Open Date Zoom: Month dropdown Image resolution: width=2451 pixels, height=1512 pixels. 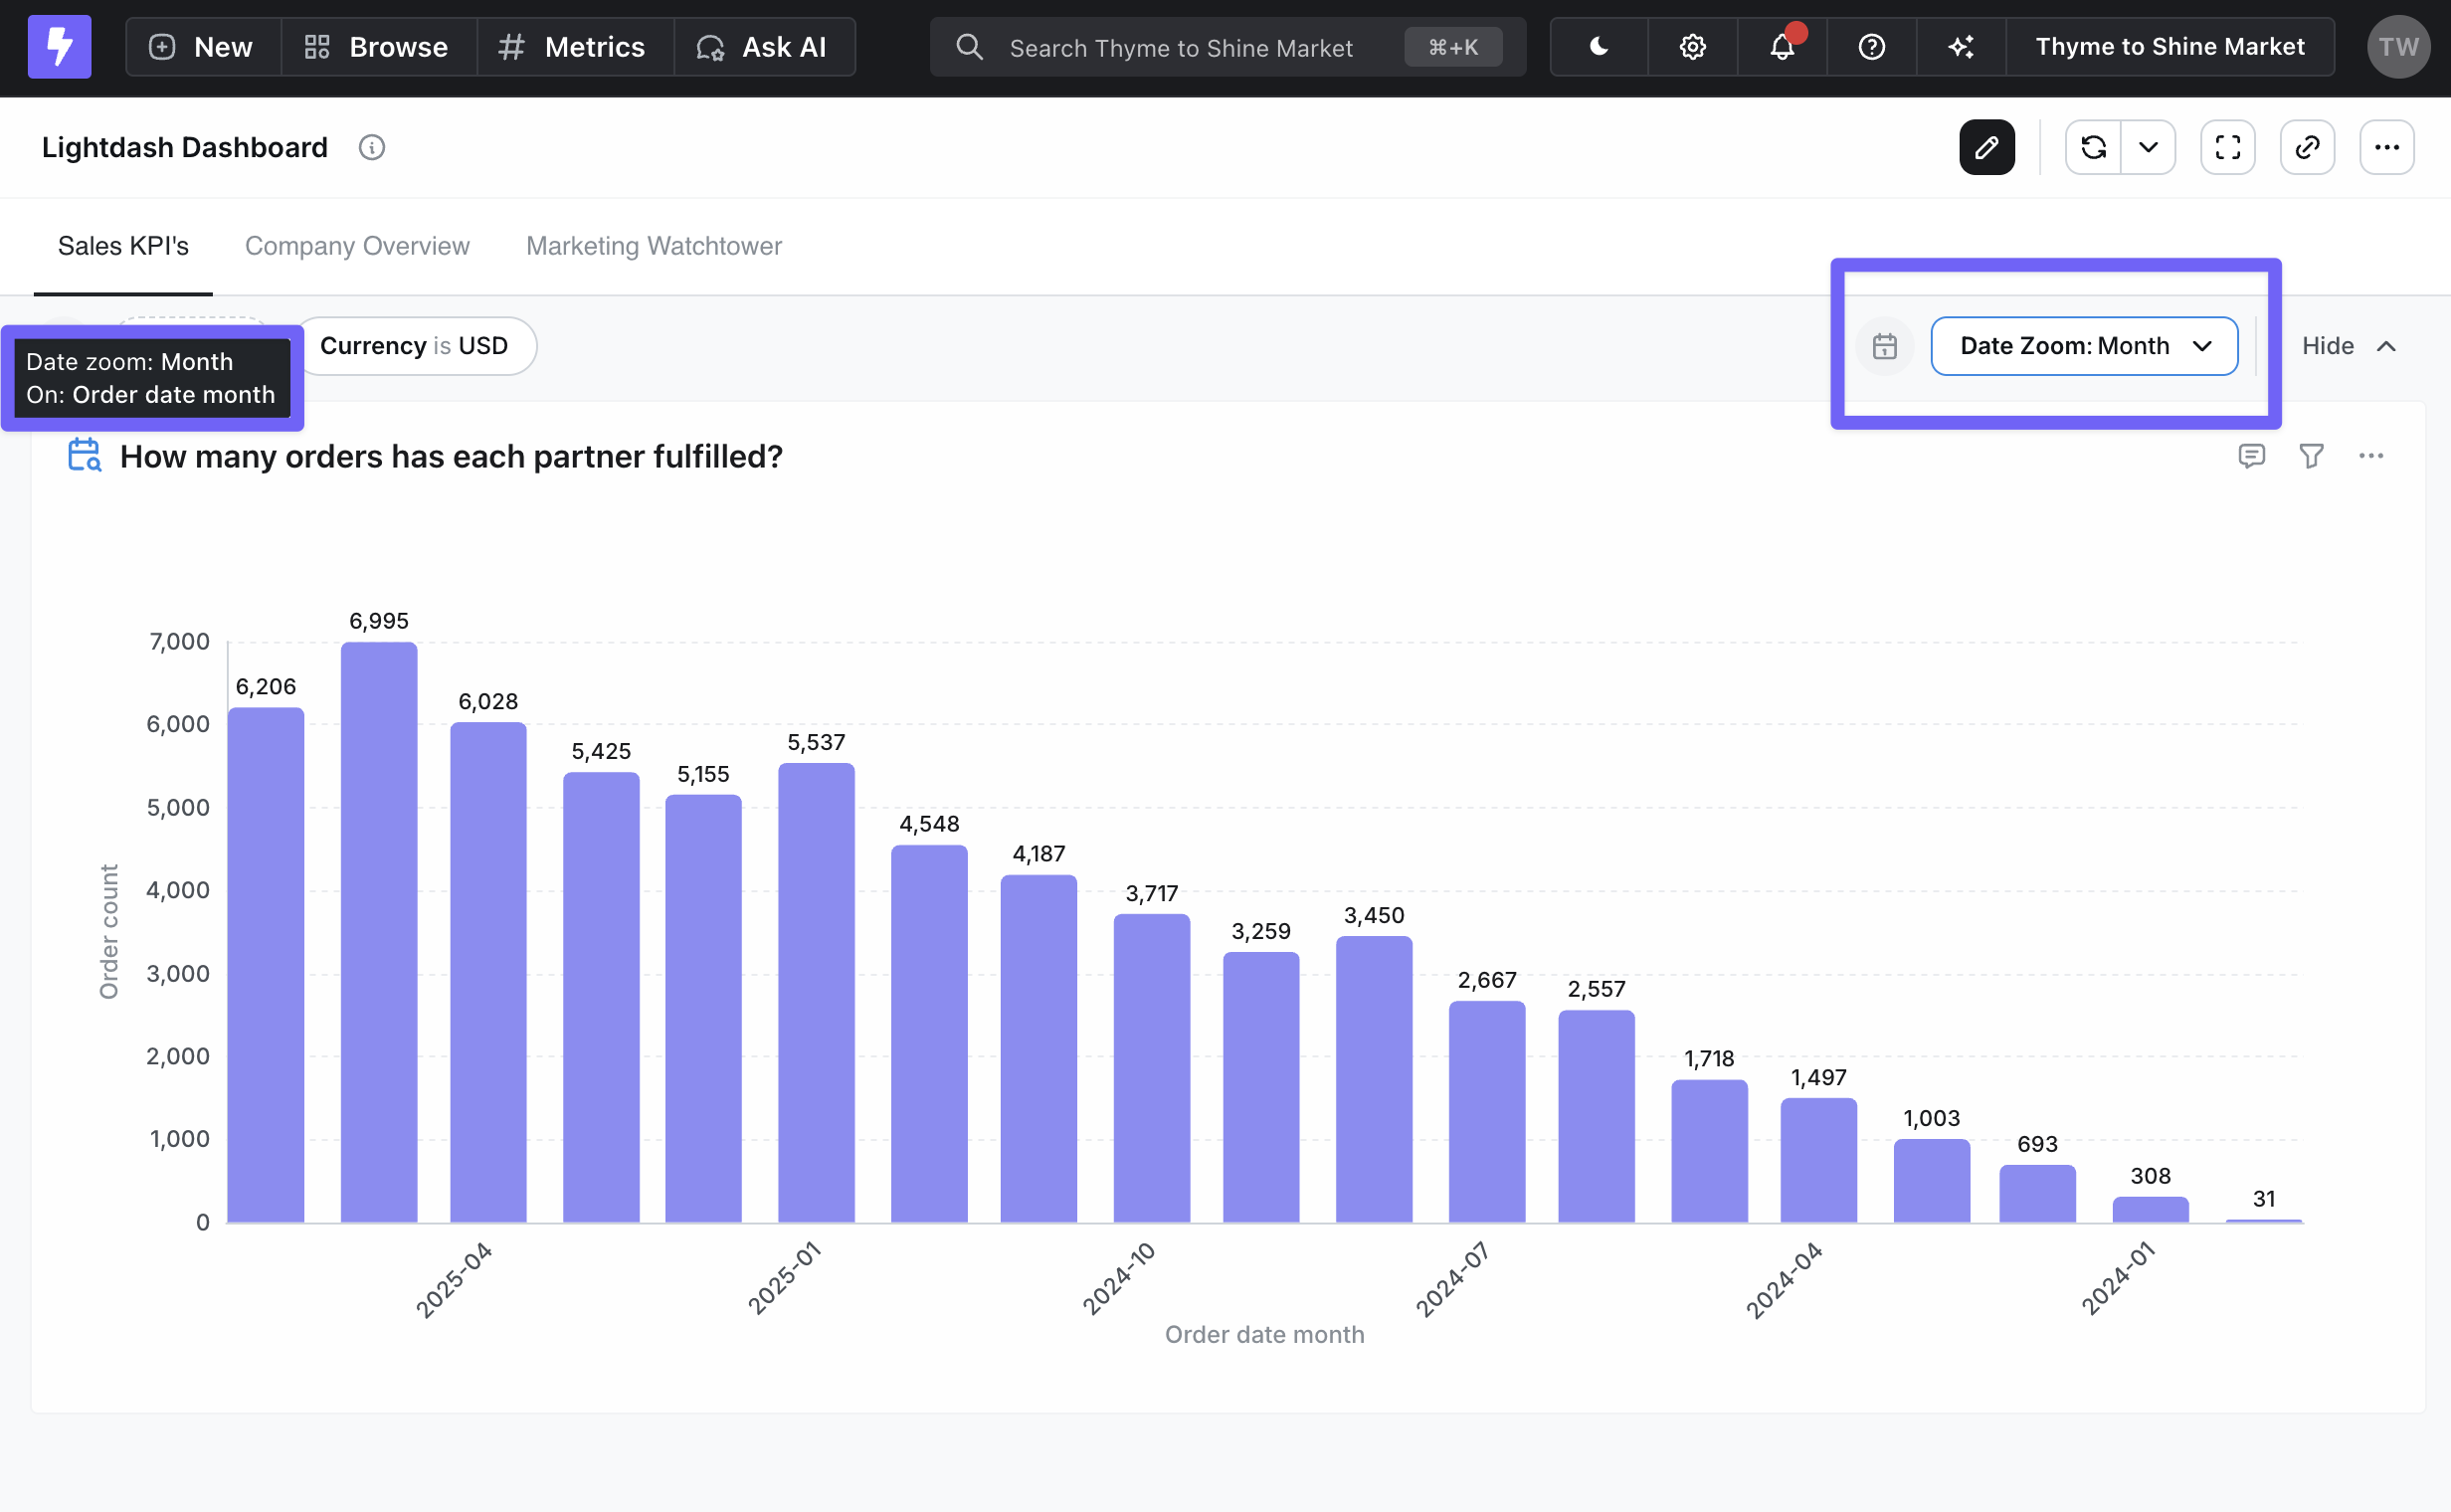(x=2083, y=346)
